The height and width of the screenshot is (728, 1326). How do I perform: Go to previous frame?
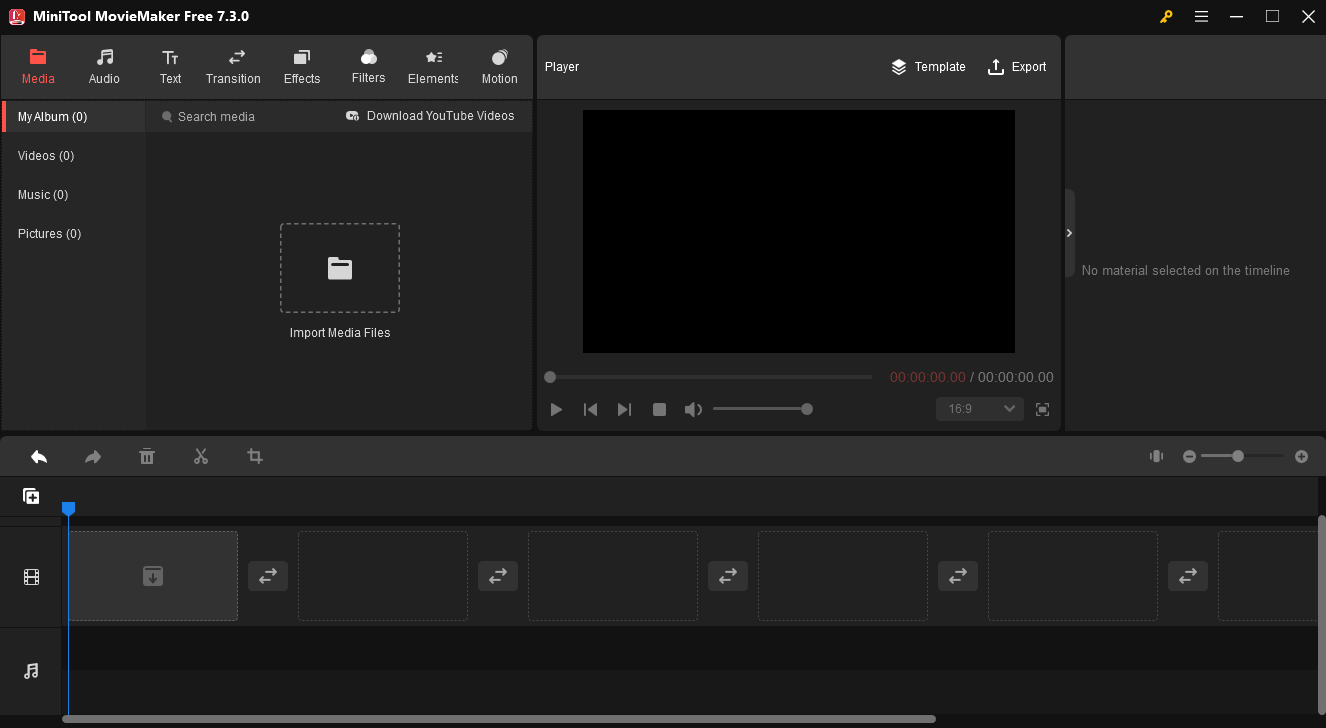click(591, 409)
